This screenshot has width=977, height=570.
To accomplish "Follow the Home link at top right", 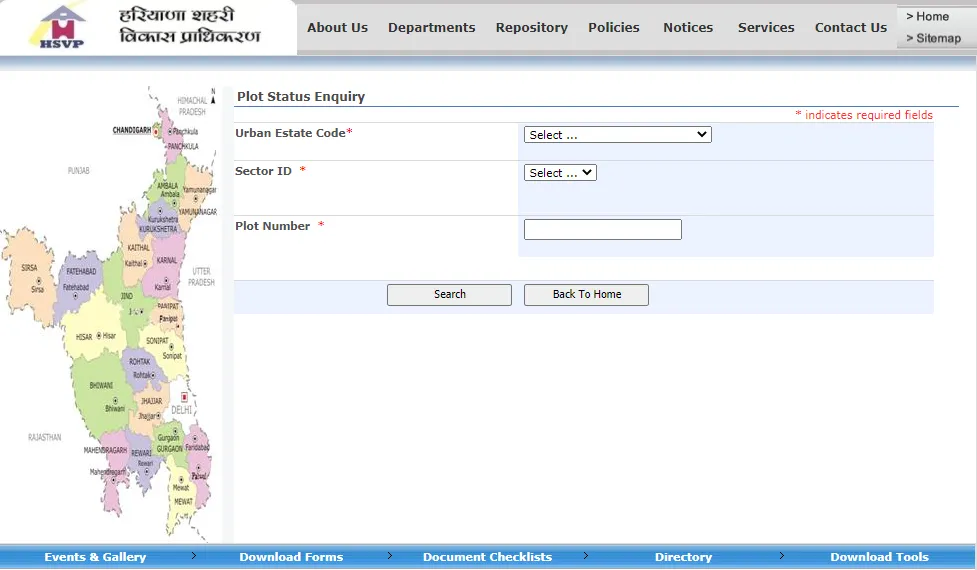I will pos(932,17).
